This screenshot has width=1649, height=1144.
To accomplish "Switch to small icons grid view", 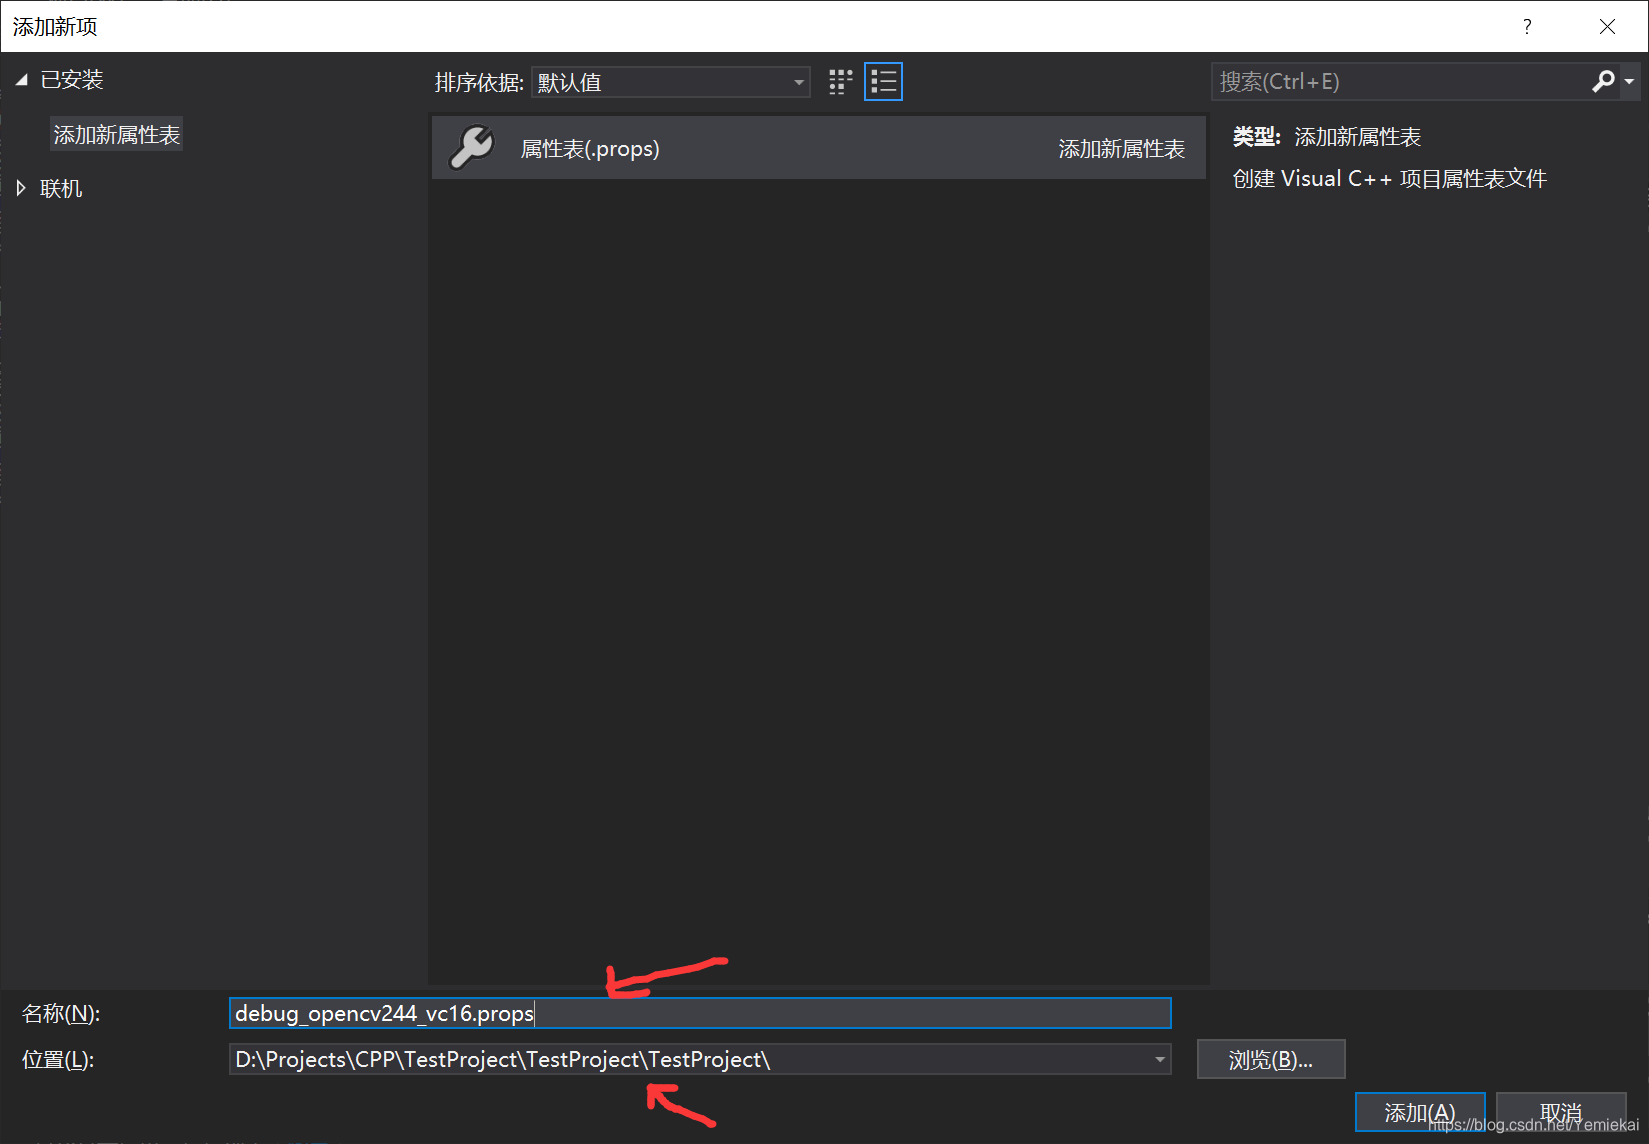I will (x=841, y=82).
